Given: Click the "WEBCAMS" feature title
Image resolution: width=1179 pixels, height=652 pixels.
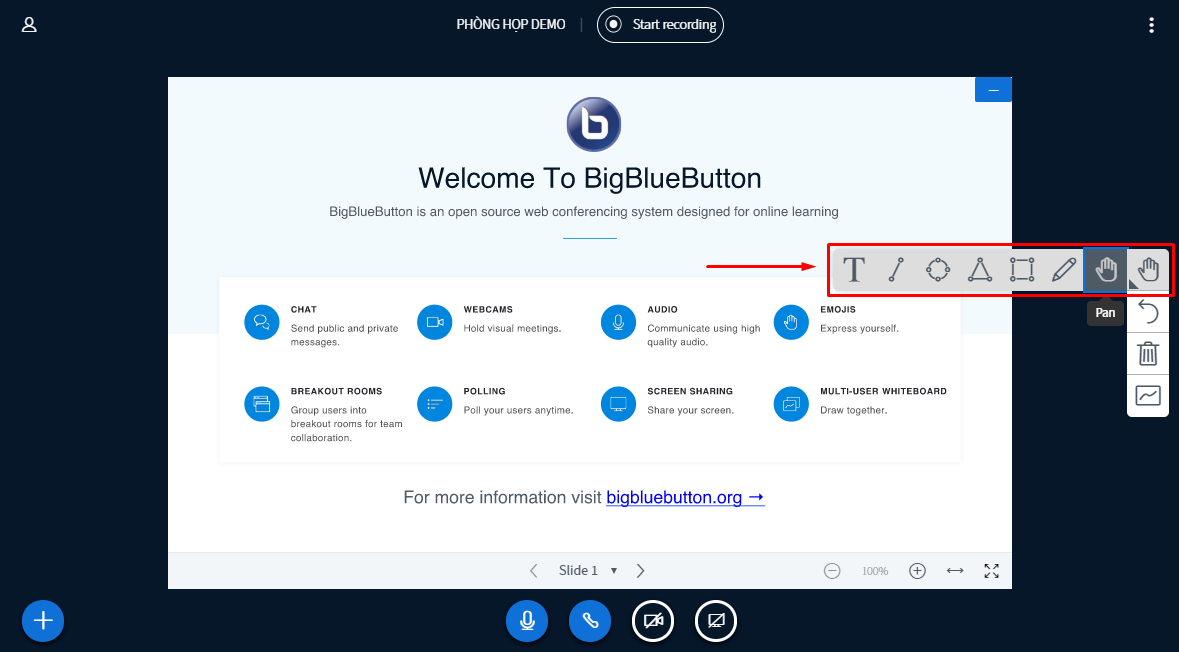Looking at the screenshot, I should (x=488, y=309).
